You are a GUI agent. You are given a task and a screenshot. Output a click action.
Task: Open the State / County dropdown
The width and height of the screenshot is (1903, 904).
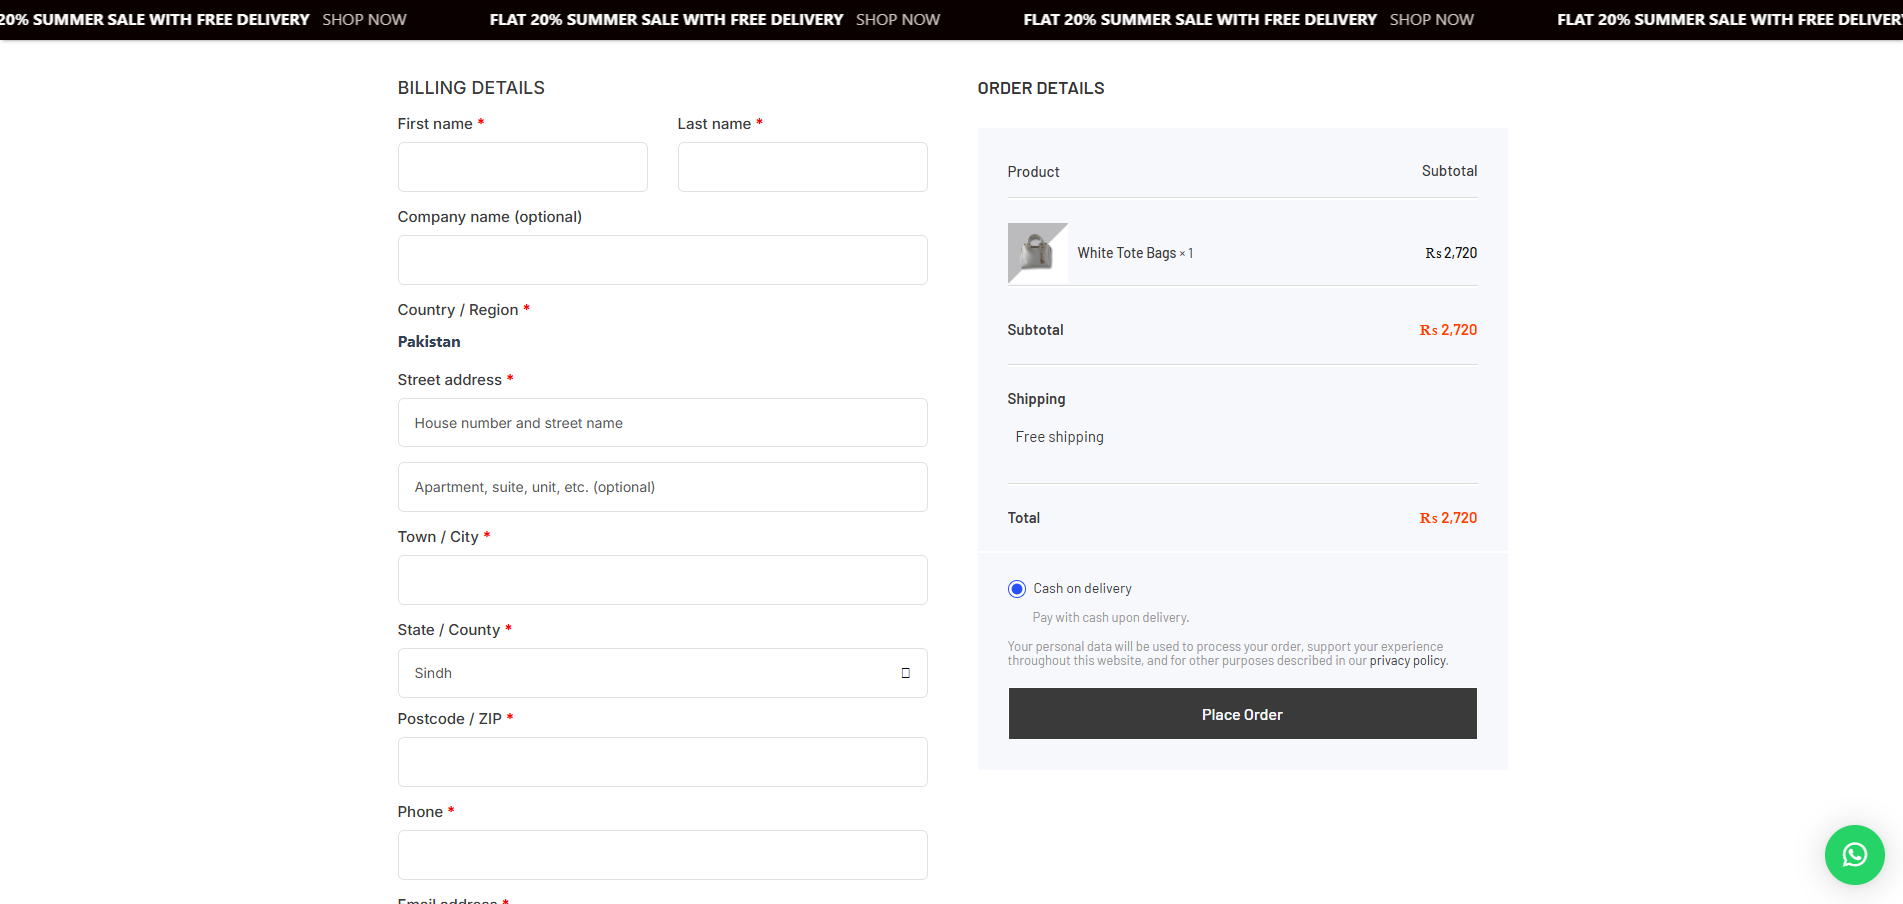coord(661,673)
